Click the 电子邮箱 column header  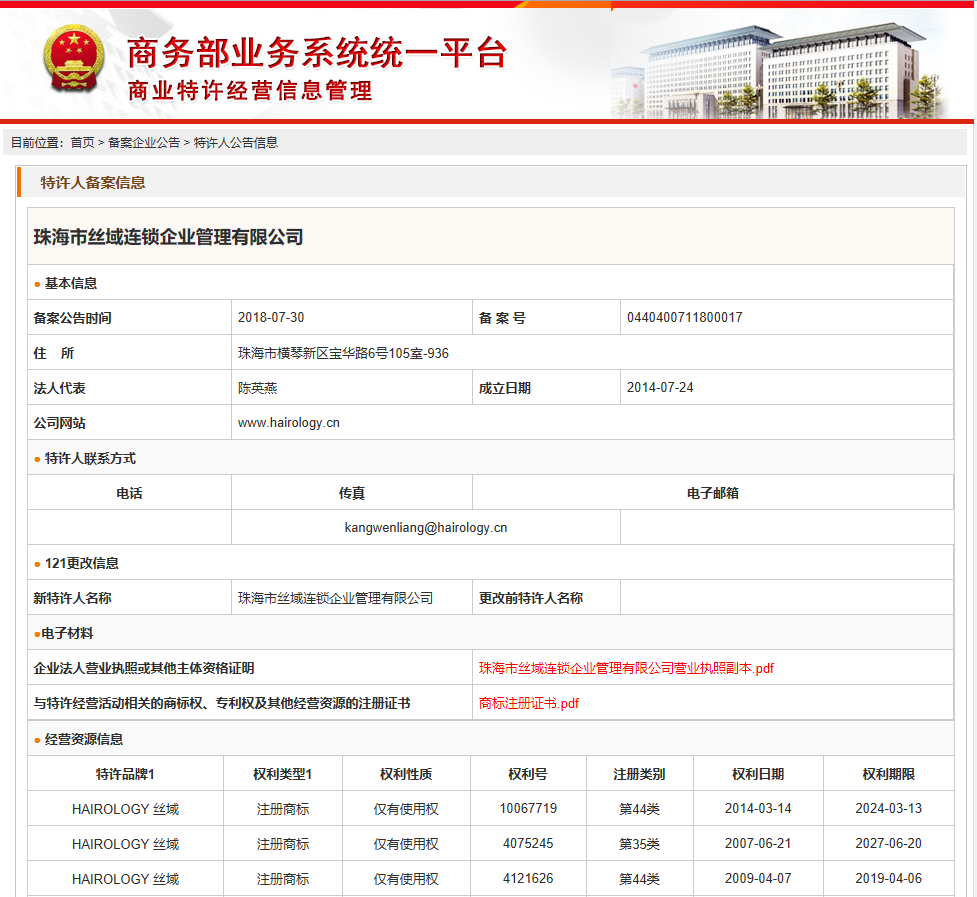(713, 493)
